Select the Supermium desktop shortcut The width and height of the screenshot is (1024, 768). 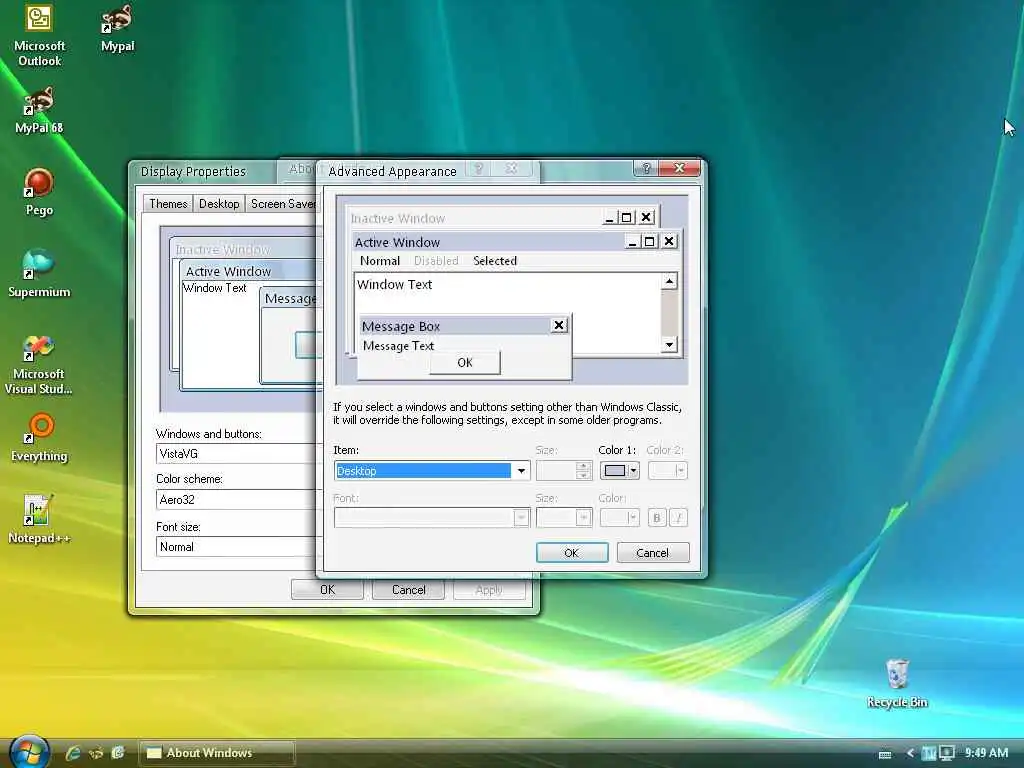[x=39, y=274]
